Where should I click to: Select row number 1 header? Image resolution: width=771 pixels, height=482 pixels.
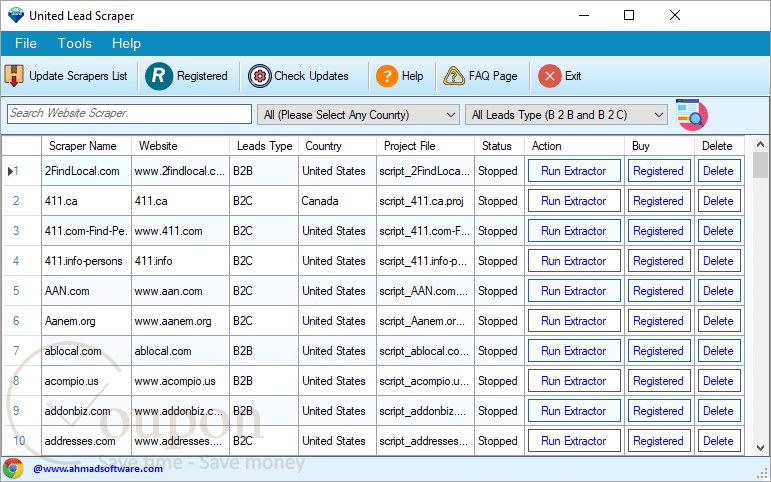[x=22, y=171]
